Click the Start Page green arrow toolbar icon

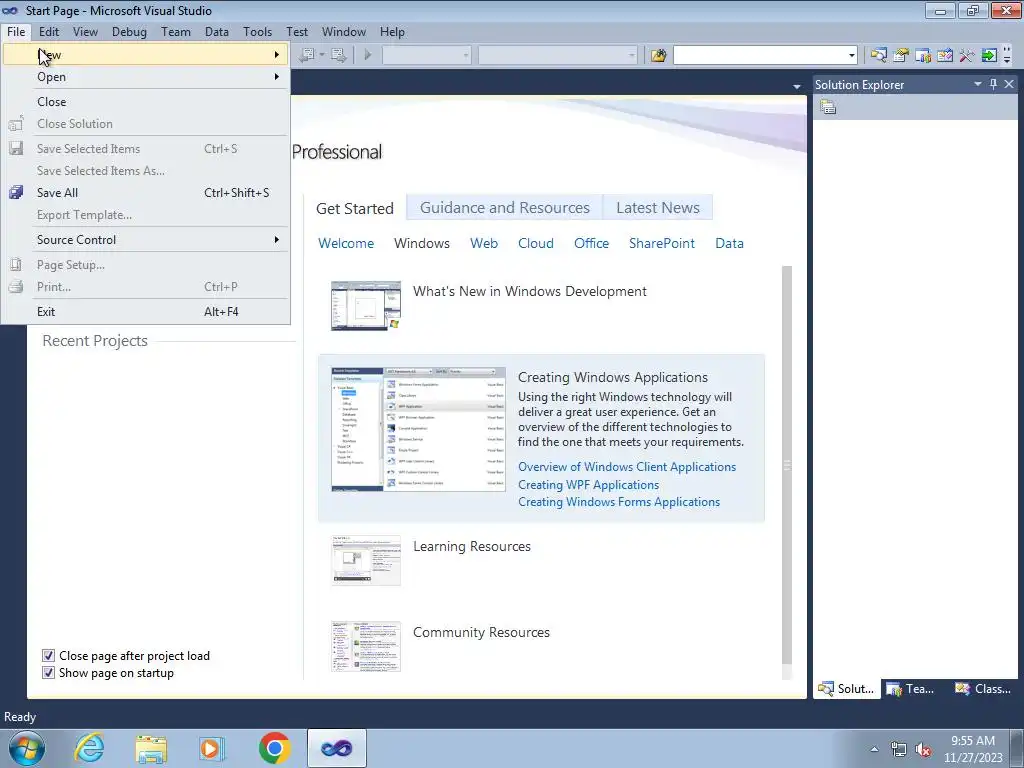pos(989,56)
